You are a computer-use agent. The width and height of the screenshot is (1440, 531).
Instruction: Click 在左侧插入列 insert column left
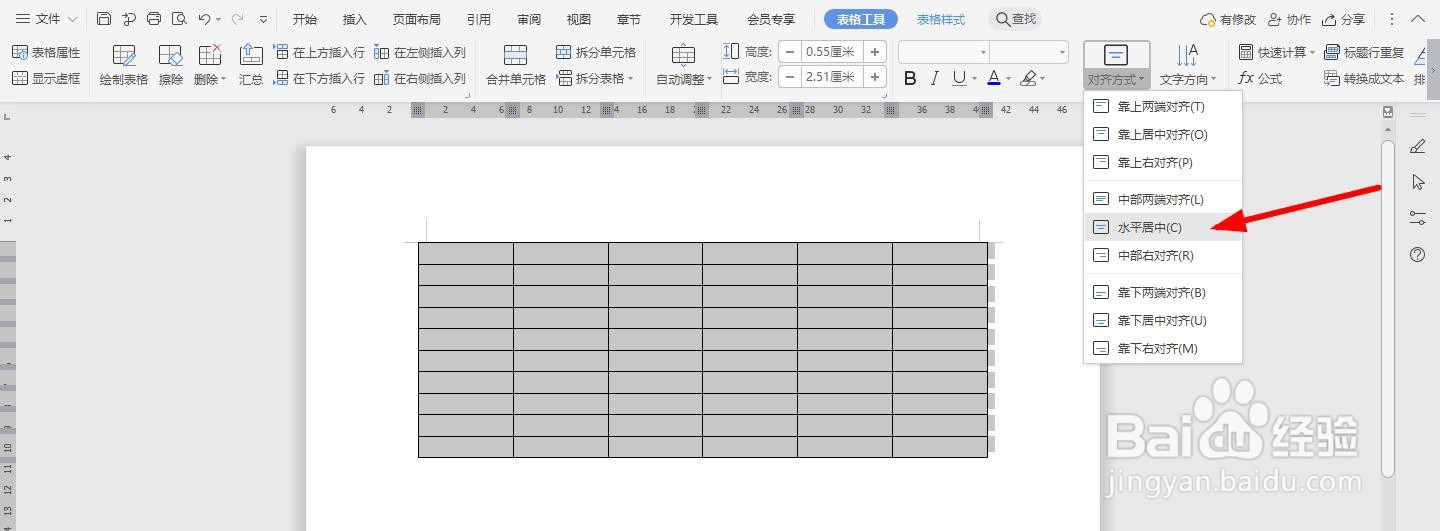420,52
